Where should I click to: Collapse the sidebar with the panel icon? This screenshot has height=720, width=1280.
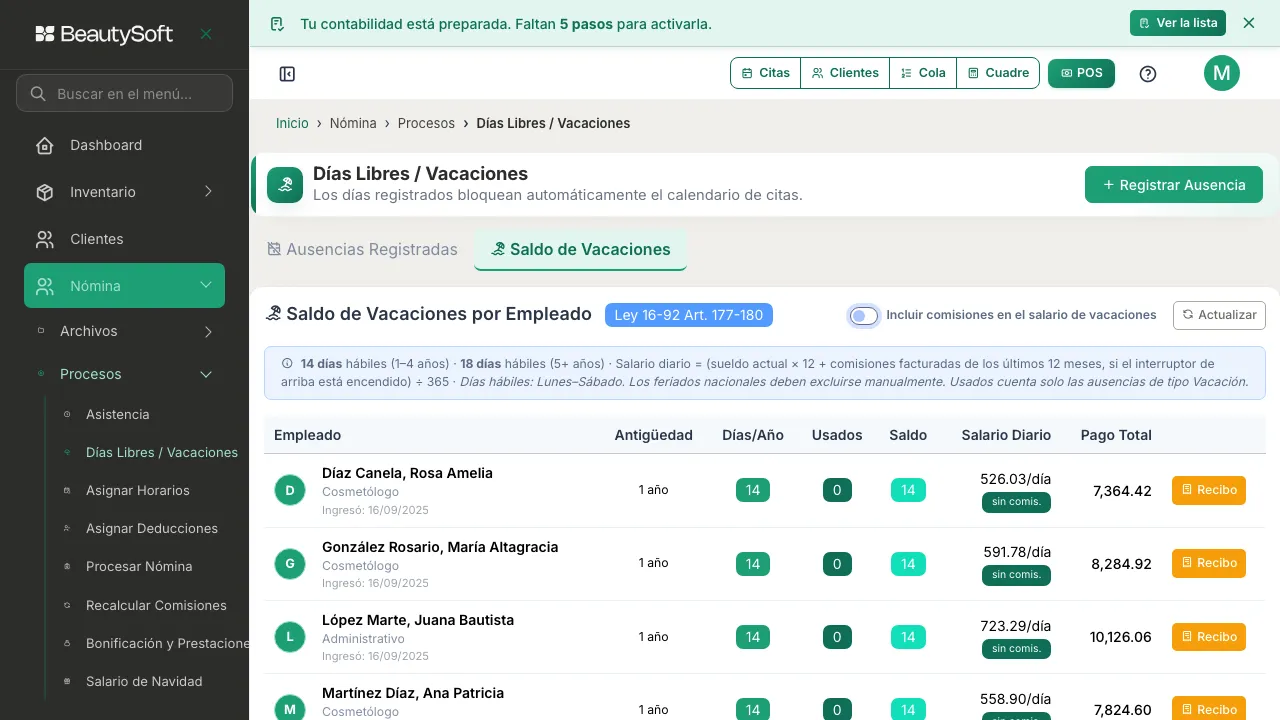pyautogui.click(x=287, y=74)
